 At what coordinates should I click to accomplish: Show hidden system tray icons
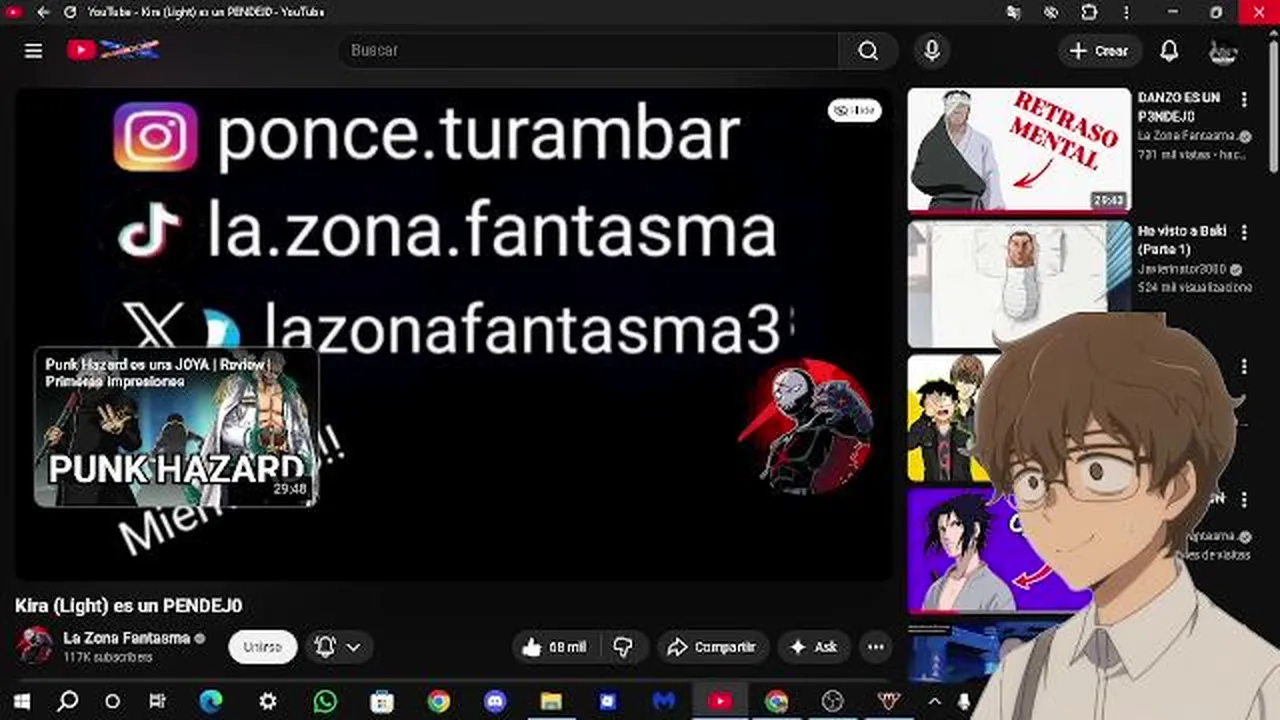coord(934,701)
